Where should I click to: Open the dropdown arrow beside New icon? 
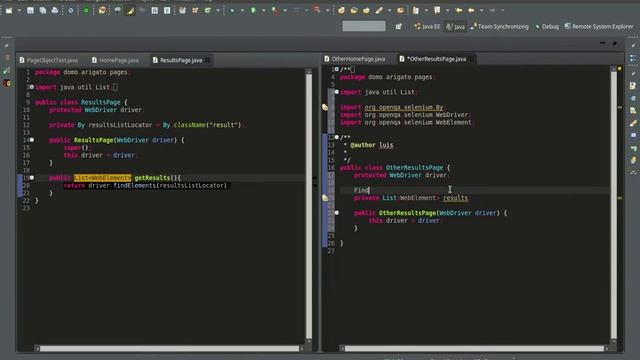[x=19, y=10]
